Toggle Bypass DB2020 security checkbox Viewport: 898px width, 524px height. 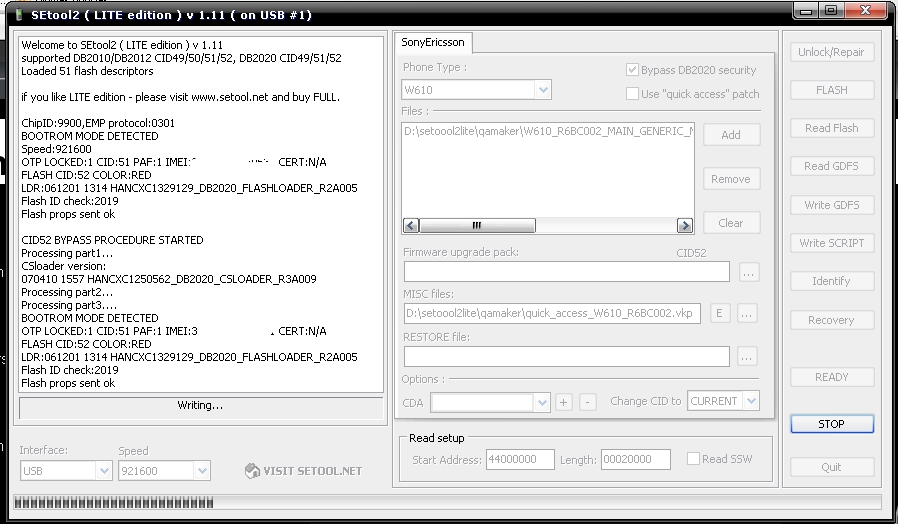(632, 70)
